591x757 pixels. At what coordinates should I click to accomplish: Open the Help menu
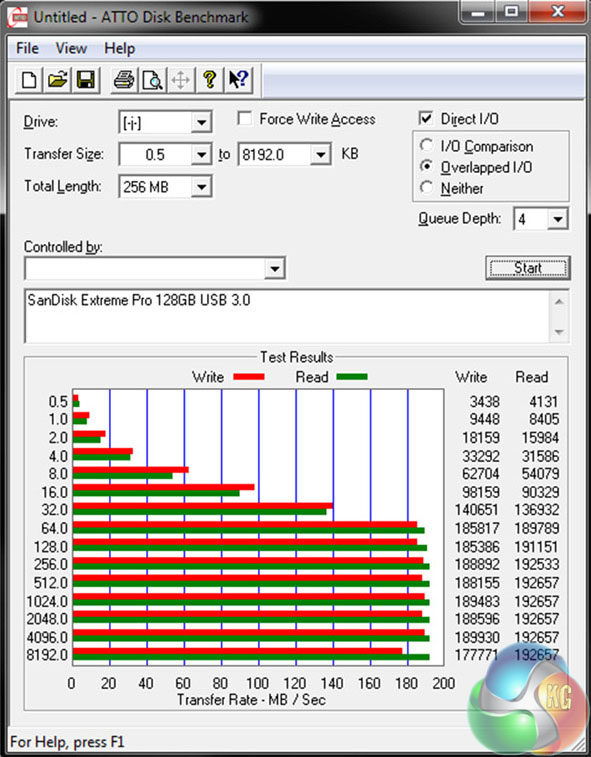tap(119, 48)
